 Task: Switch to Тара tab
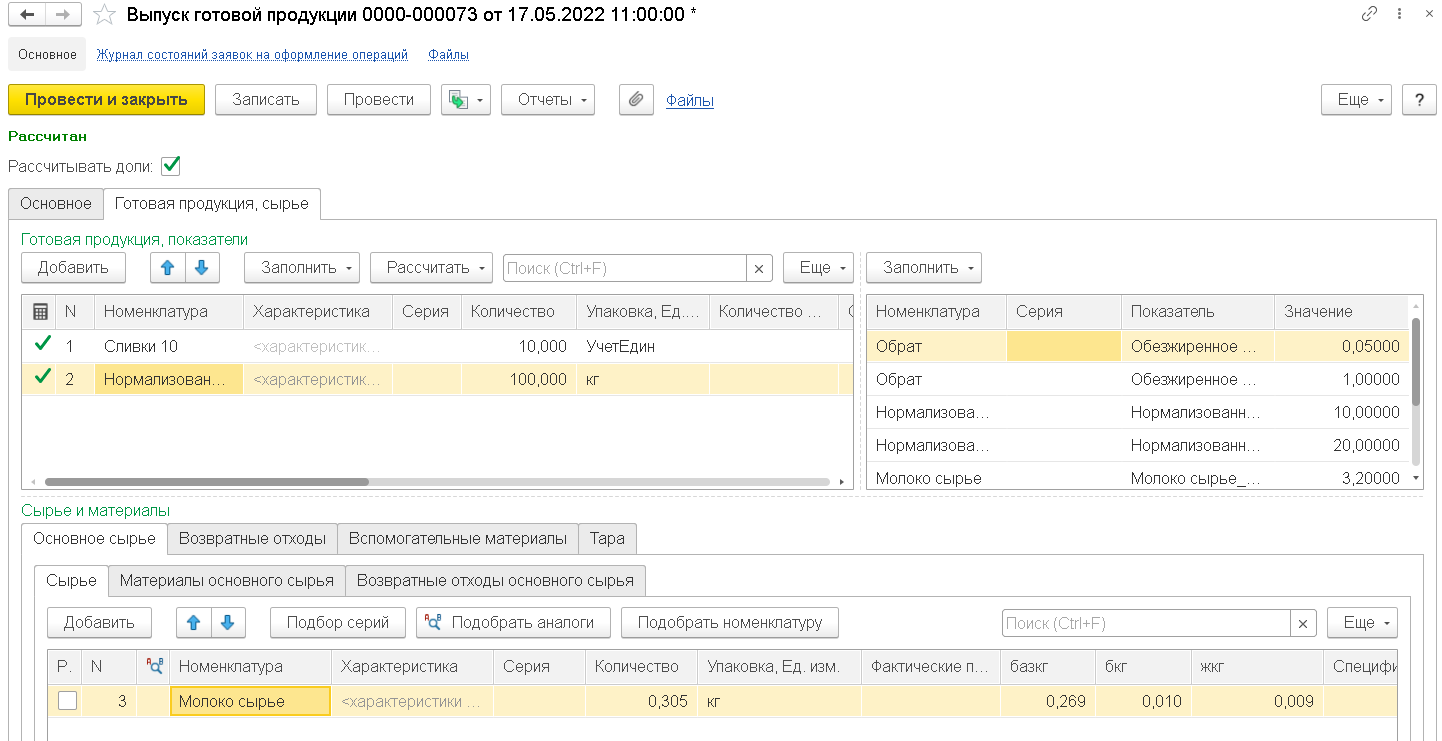pyautogui.click(x=607, y=538)
